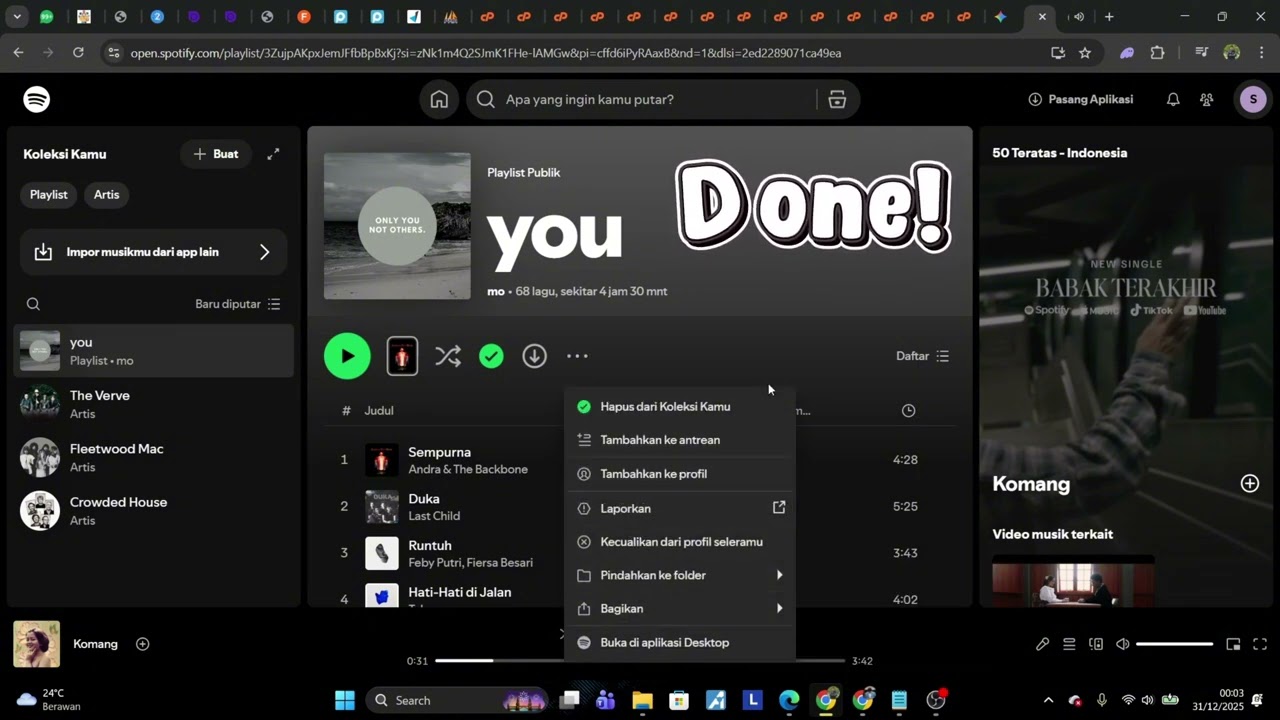Open the playlist preview thumbnail button
Image resolution: width=1280 pixels, height=720 pixels.
(402, 356)
